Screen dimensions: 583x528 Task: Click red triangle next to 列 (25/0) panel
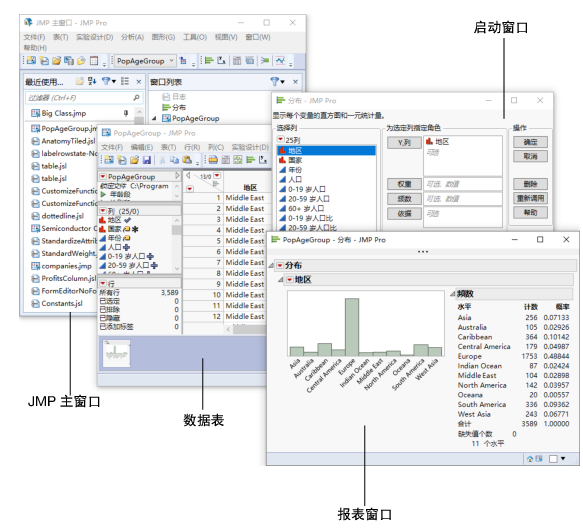[x=103, y=211]
